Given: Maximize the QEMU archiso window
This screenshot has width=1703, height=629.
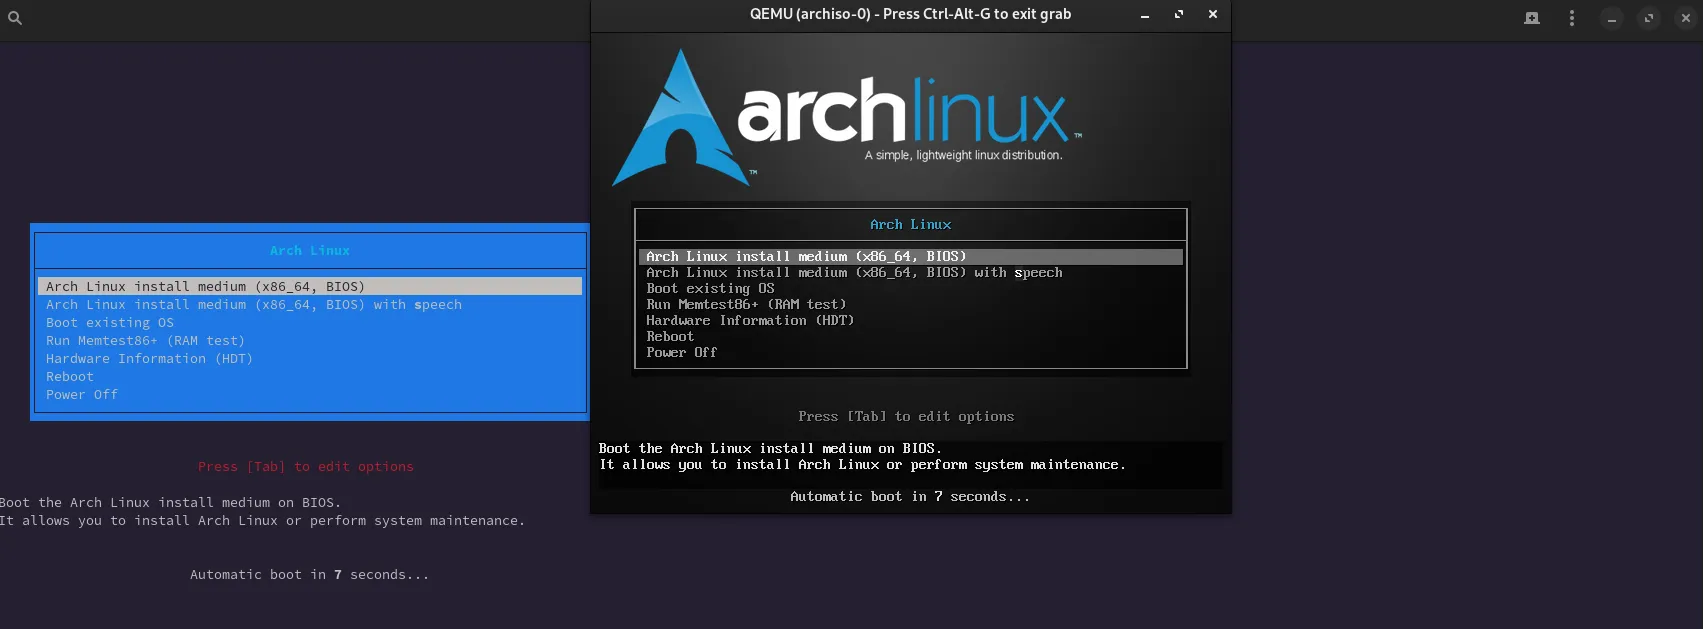Looking at the screenshot, I should (x=1179, y=15).
